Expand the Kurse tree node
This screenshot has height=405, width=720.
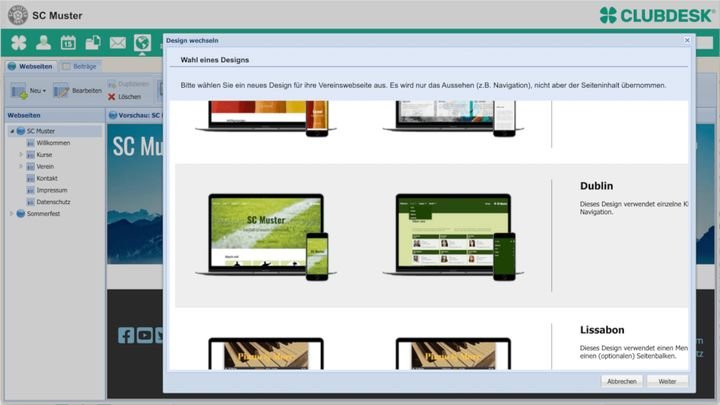(21, 155)
